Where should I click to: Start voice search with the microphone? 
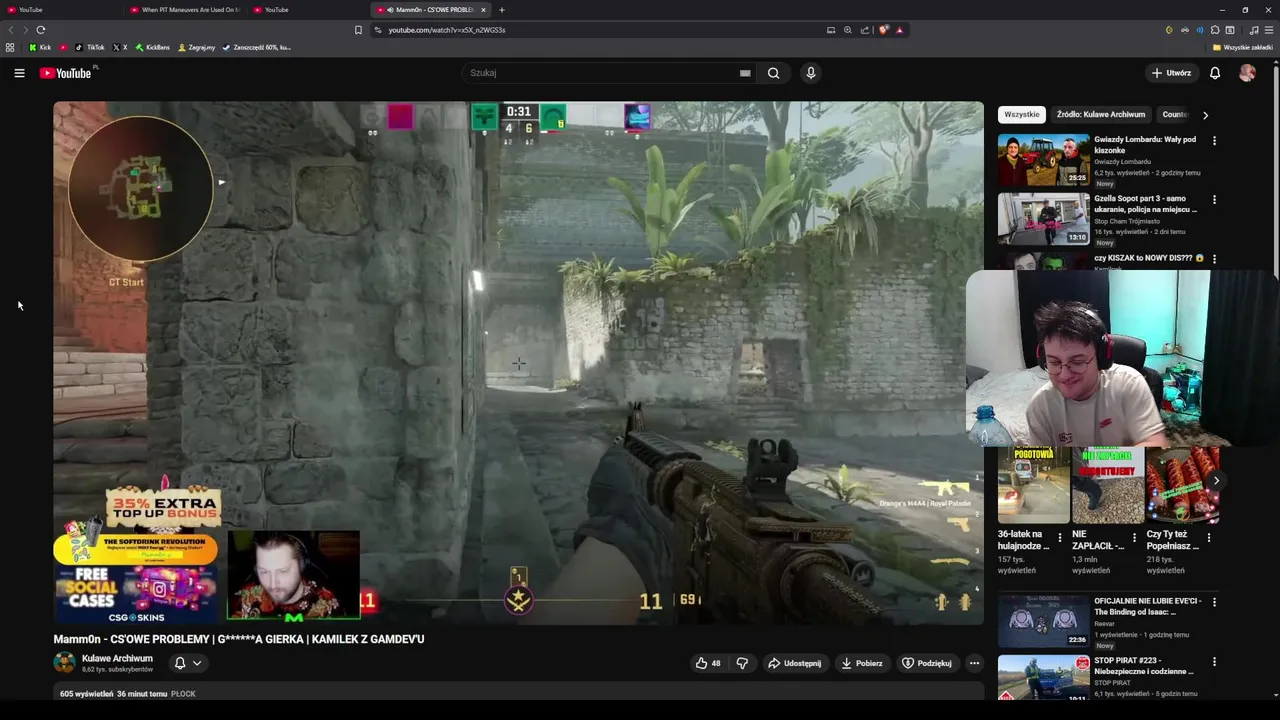[811, 73]
